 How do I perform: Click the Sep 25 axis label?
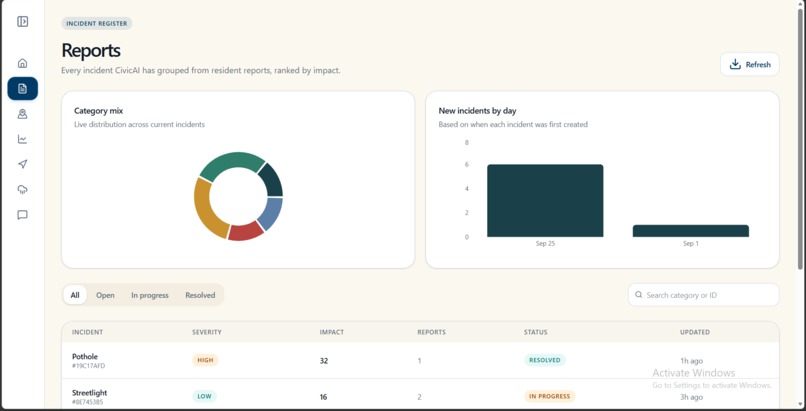click(545, 244)
